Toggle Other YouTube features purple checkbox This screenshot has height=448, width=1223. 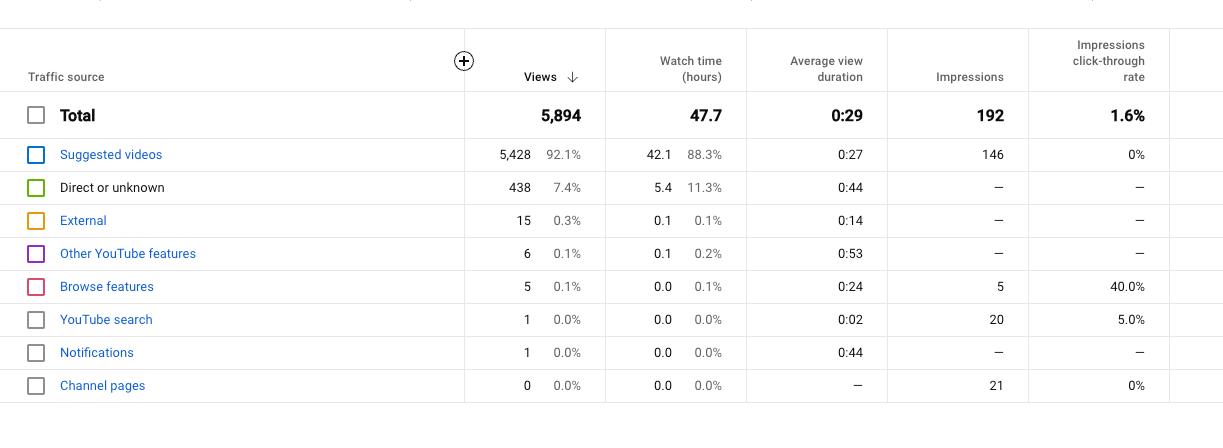(x=36, y=254)
